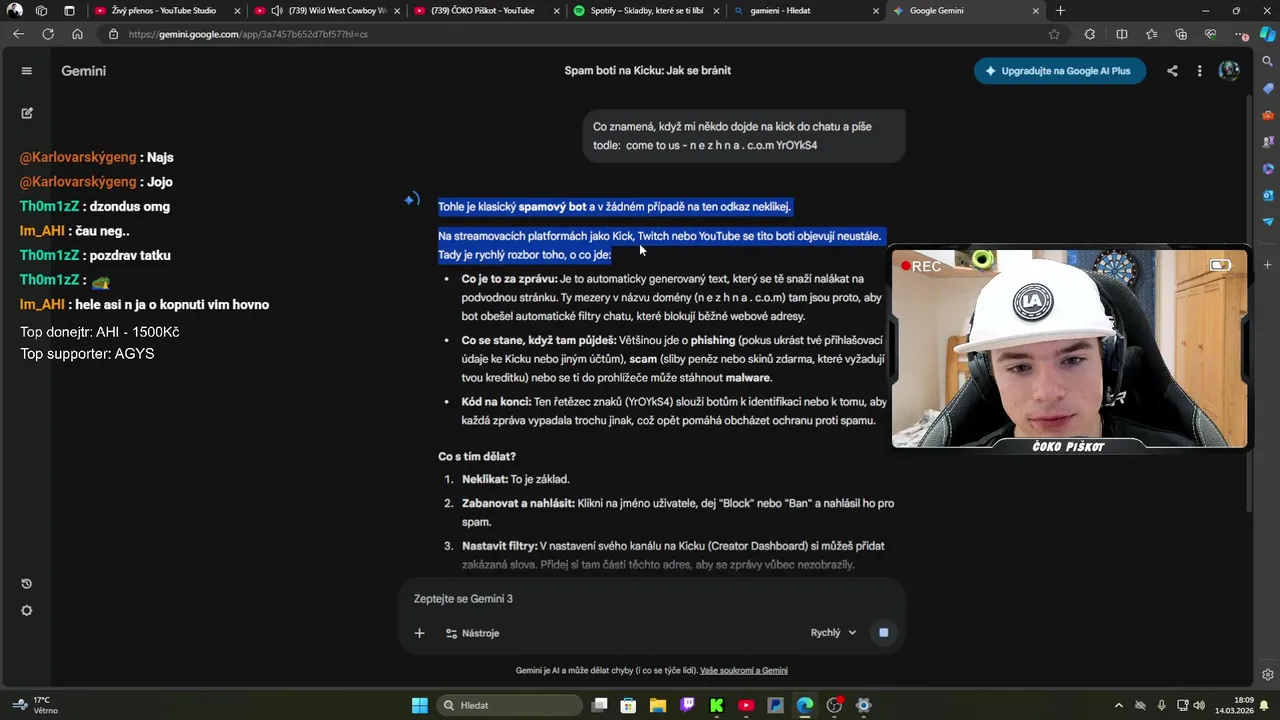
Task: Open Edge sidebar tools briefcase icon
Action: [1268, 115]
